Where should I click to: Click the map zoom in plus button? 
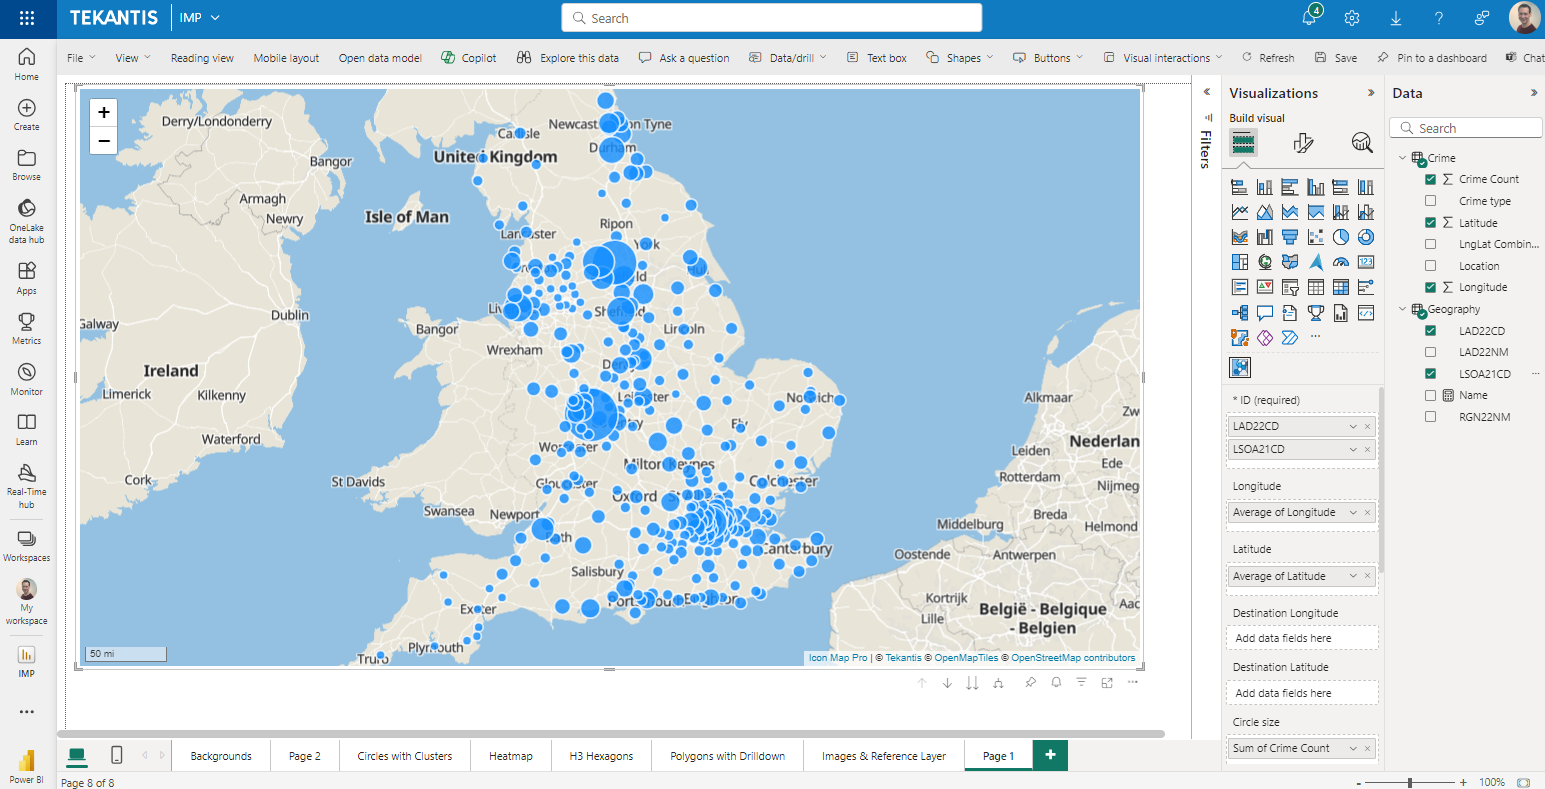pyautogui.click(x=104, y=113)
